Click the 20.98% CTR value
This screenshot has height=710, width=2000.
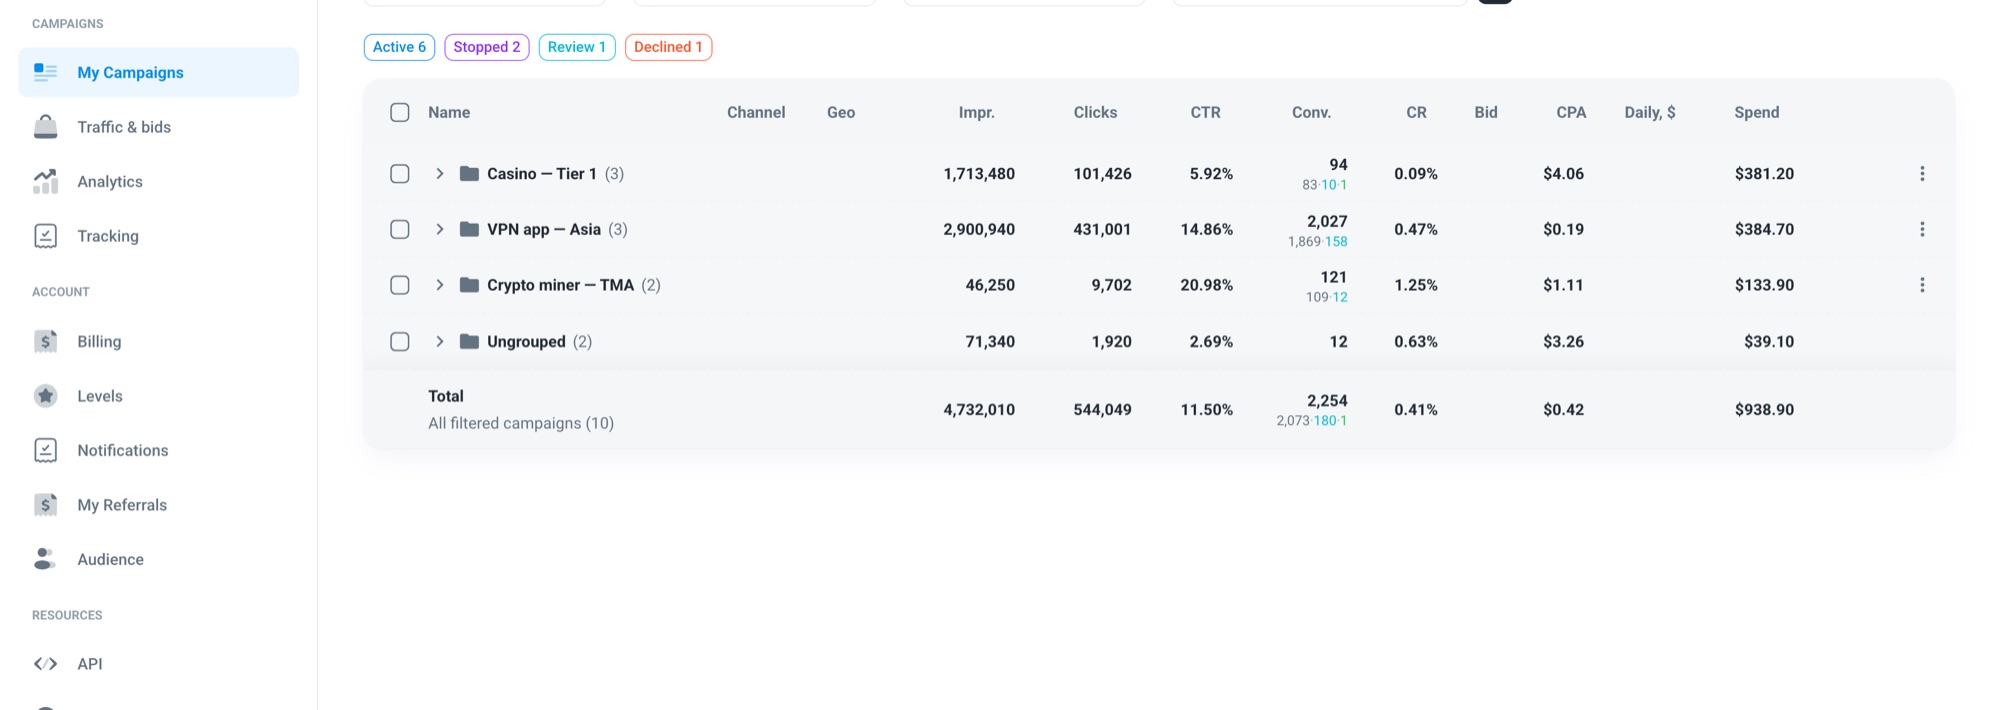(1206, 285)
